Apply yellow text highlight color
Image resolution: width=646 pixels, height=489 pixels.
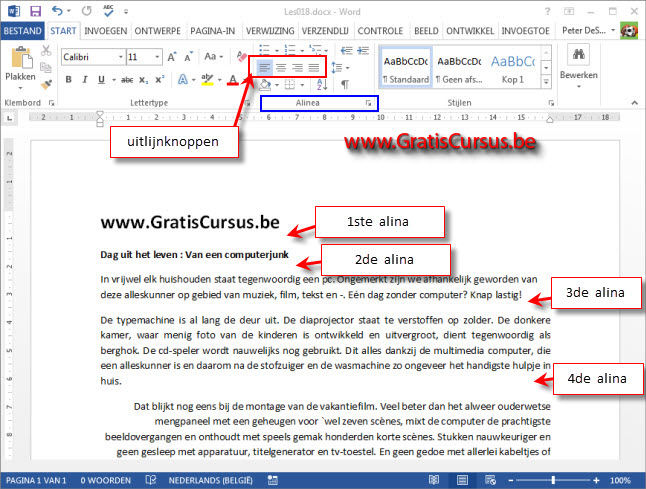tap(207, 80)
